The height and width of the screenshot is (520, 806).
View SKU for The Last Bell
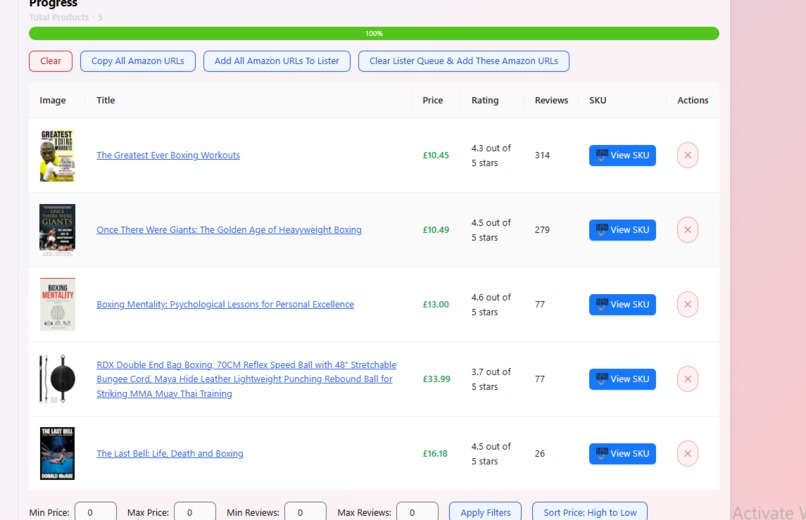[622, 454]
